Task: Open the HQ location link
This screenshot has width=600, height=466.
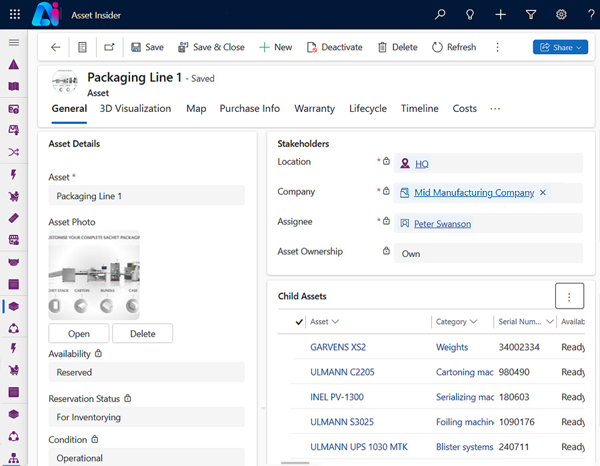Action: click(x=422, y=164)
